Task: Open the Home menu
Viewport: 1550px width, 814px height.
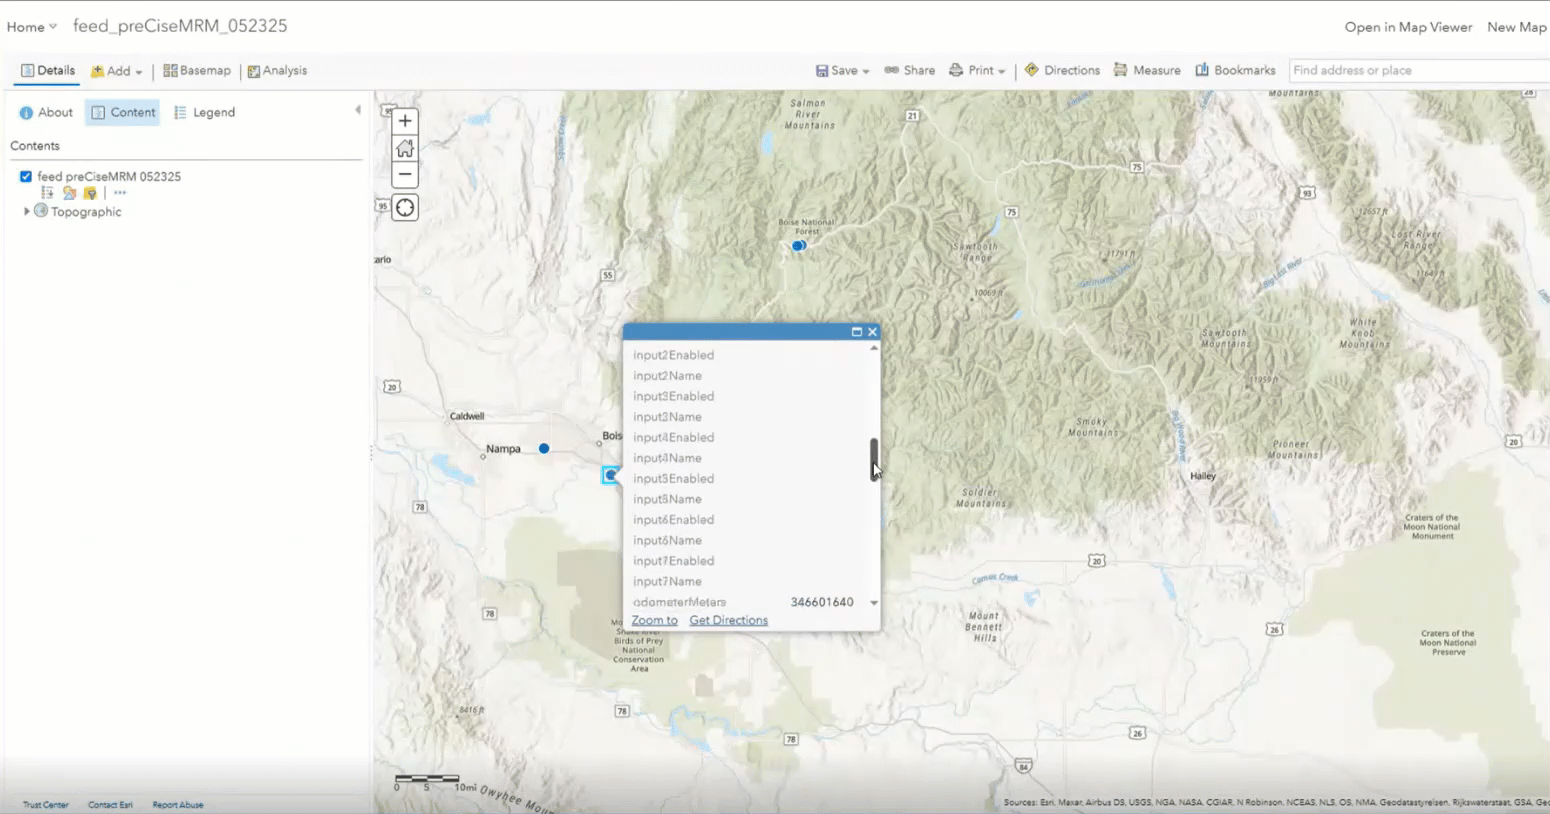Action: tap(29, 27)
